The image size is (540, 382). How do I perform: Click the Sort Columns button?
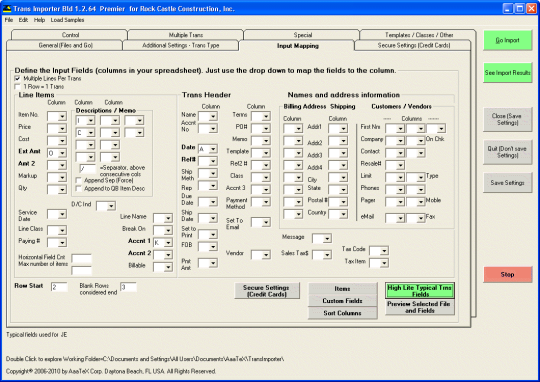coord(342,313)
